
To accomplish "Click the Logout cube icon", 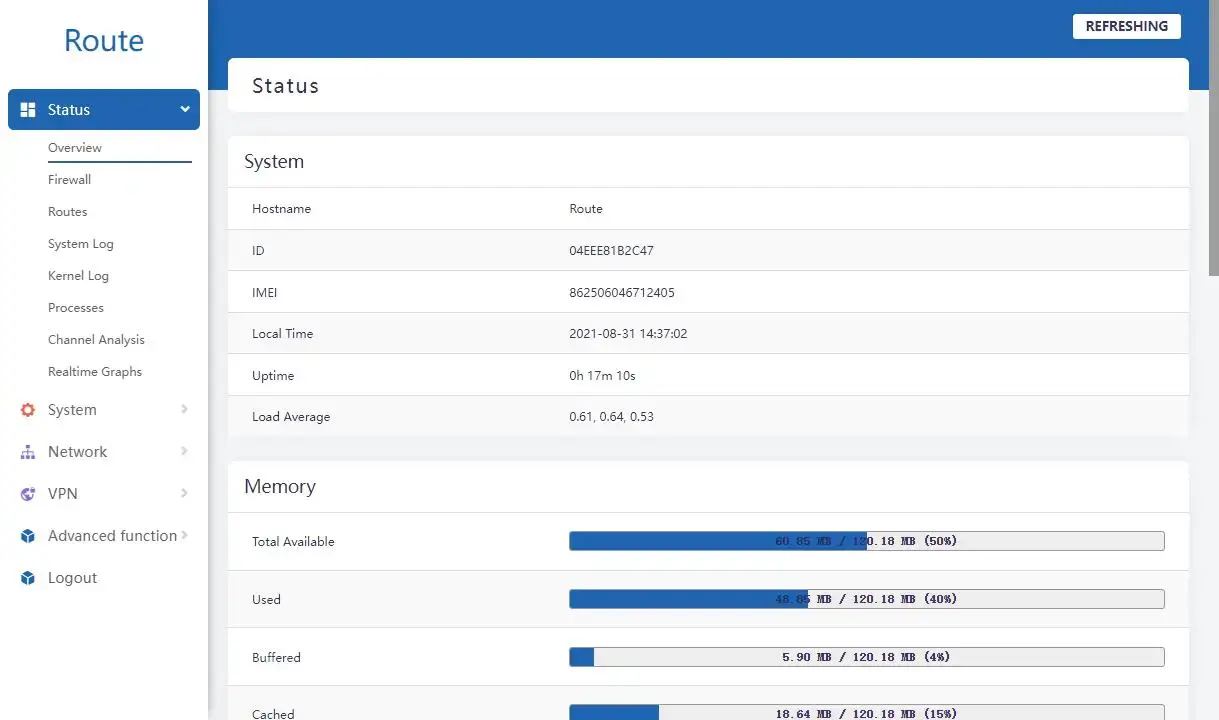I will pos(28,578).
